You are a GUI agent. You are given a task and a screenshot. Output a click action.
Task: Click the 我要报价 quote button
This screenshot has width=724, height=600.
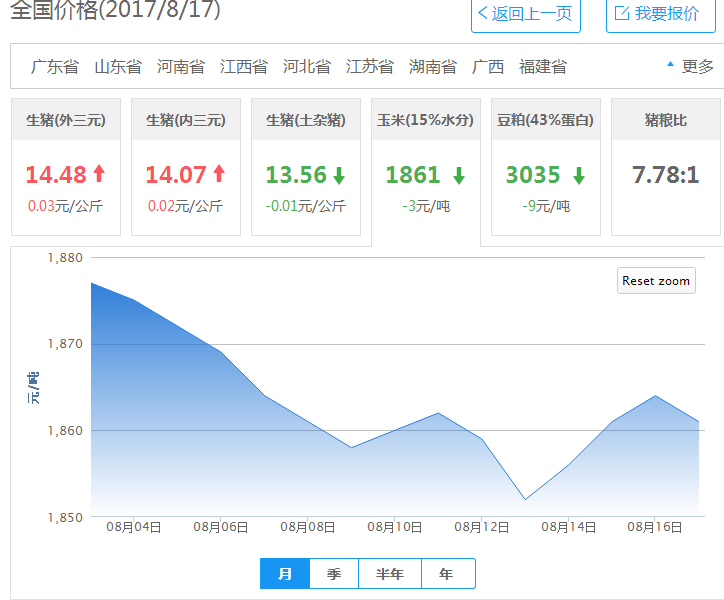click(660, 14)
